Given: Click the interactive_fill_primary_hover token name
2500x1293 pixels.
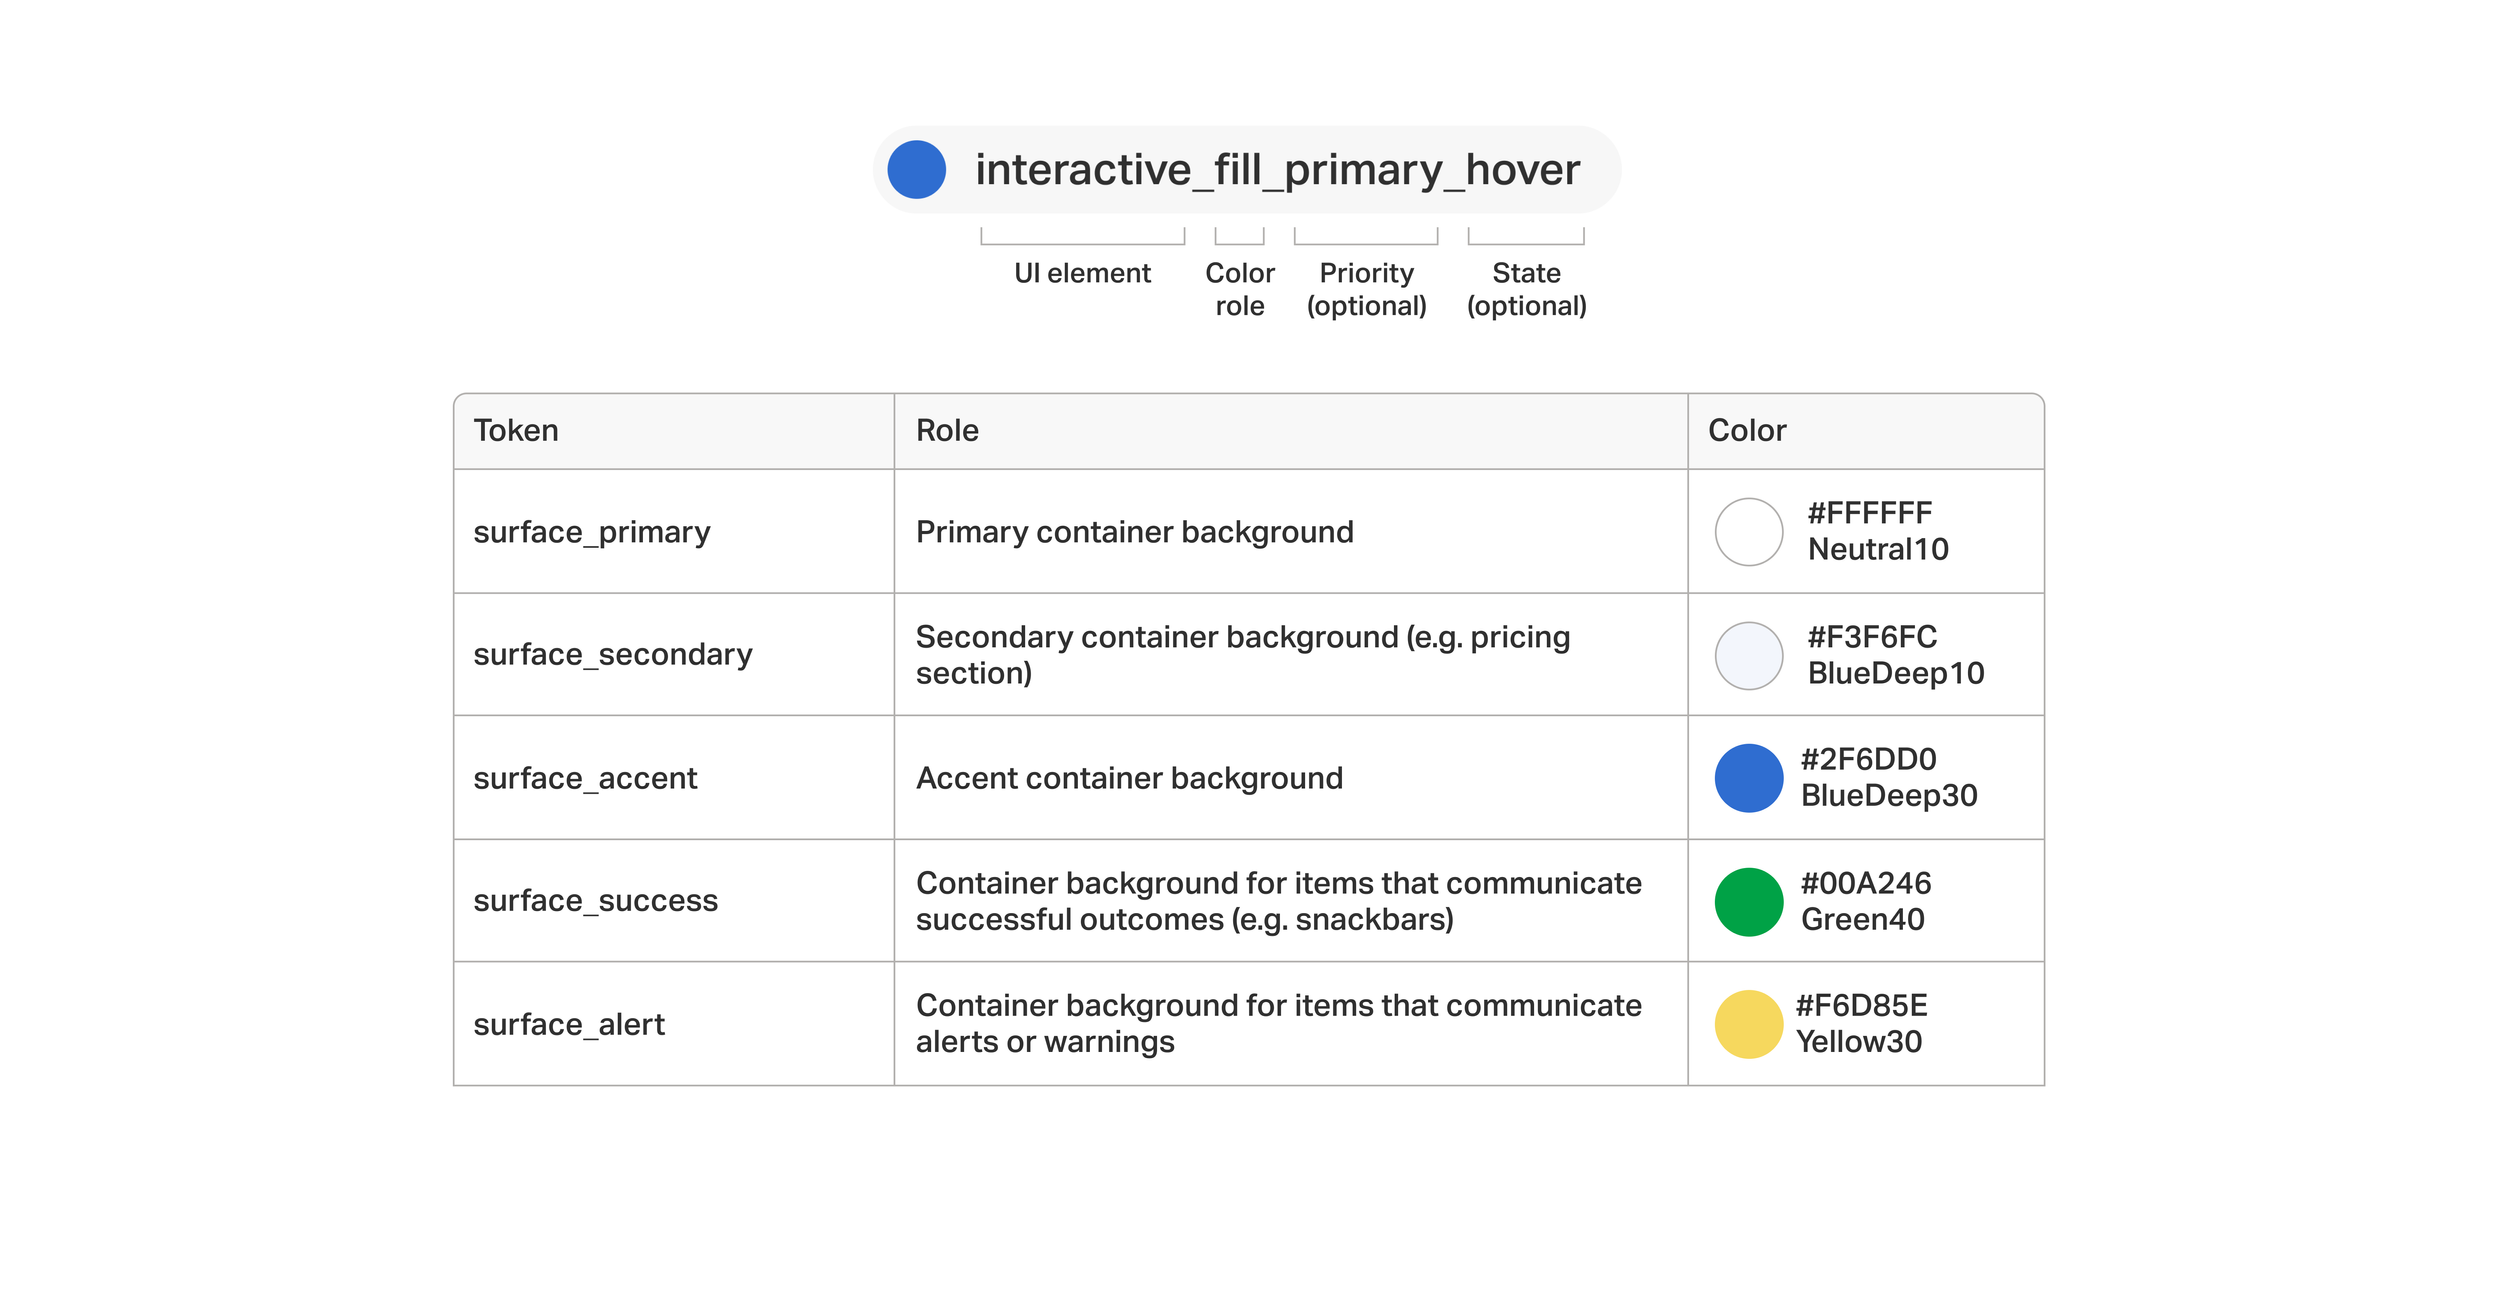Looking at the screenshot, I should pos(1277,170).
